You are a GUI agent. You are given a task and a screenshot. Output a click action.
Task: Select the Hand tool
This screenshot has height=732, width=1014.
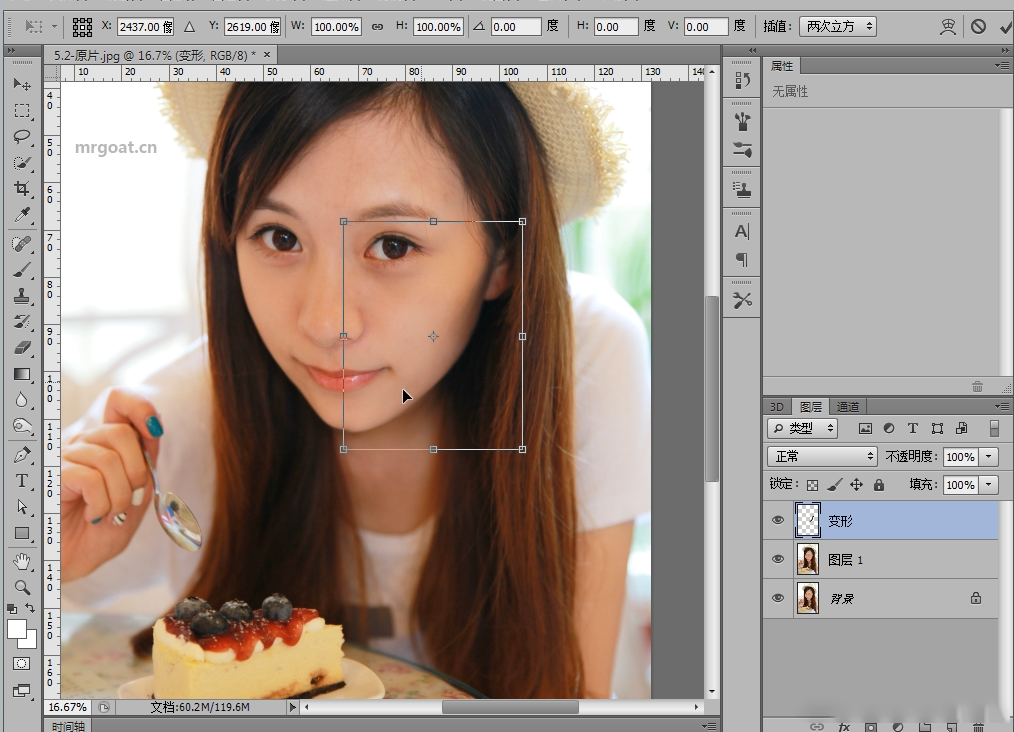[22, 561]
